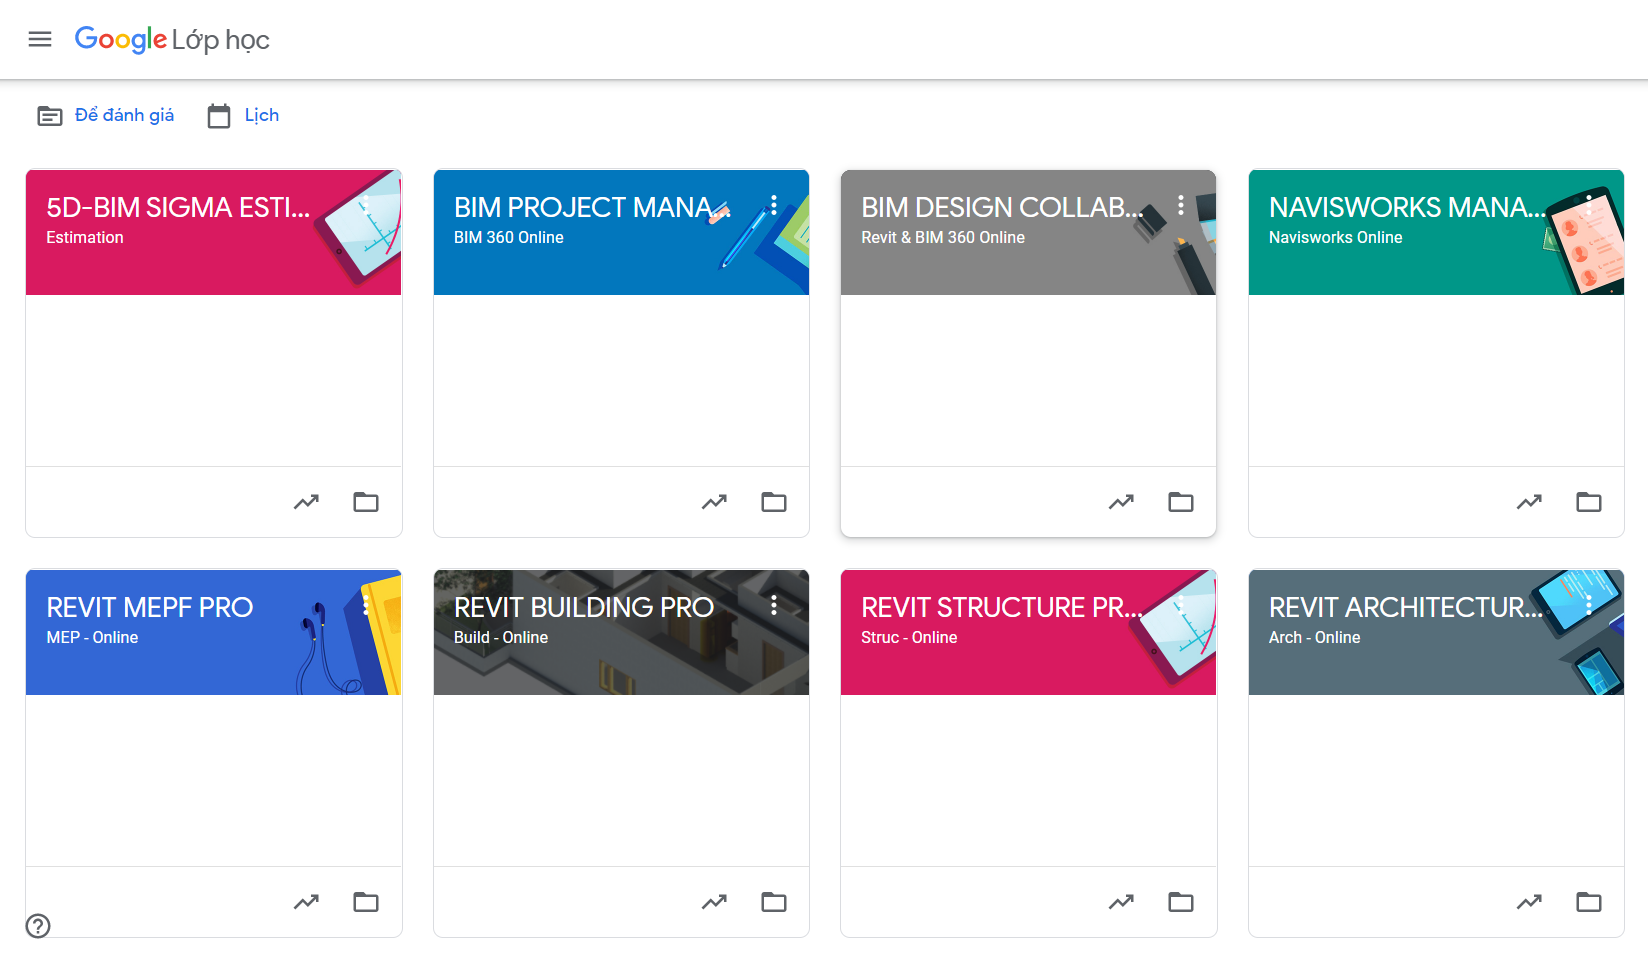Image resolution: width=1648 pixels, height=965 pixels.
Task: Expand options menu on REVIT BUILDING PRO card
Action: tap(774, 605)
